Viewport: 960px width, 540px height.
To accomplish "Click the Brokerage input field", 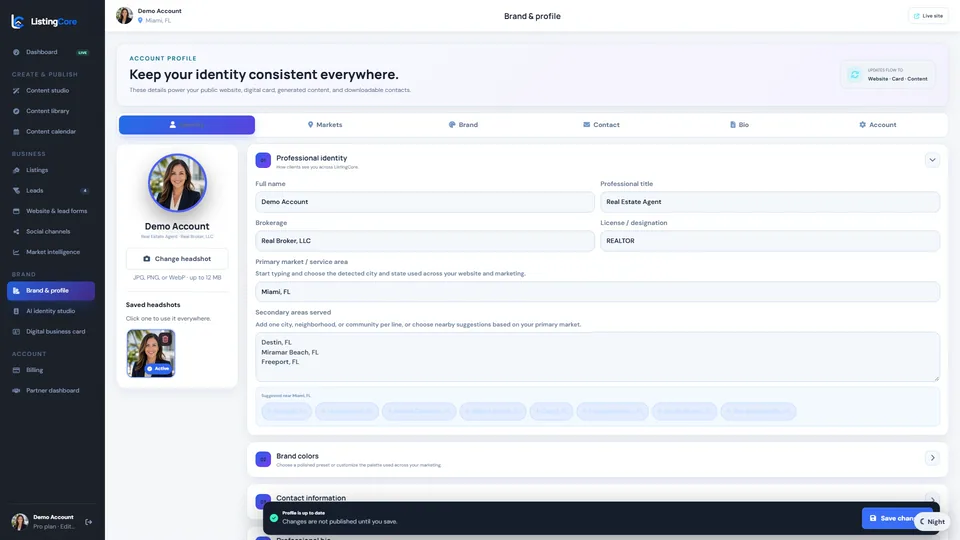I will pyautogui.click(x=424, y=241).
